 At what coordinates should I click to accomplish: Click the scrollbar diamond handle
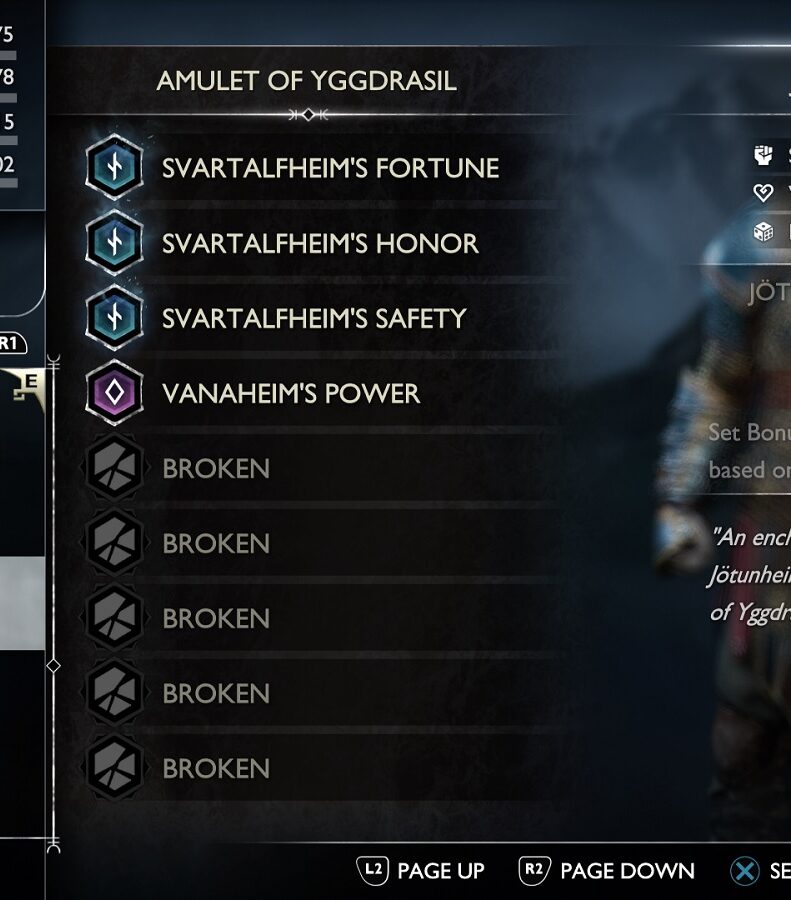[53, 666]
